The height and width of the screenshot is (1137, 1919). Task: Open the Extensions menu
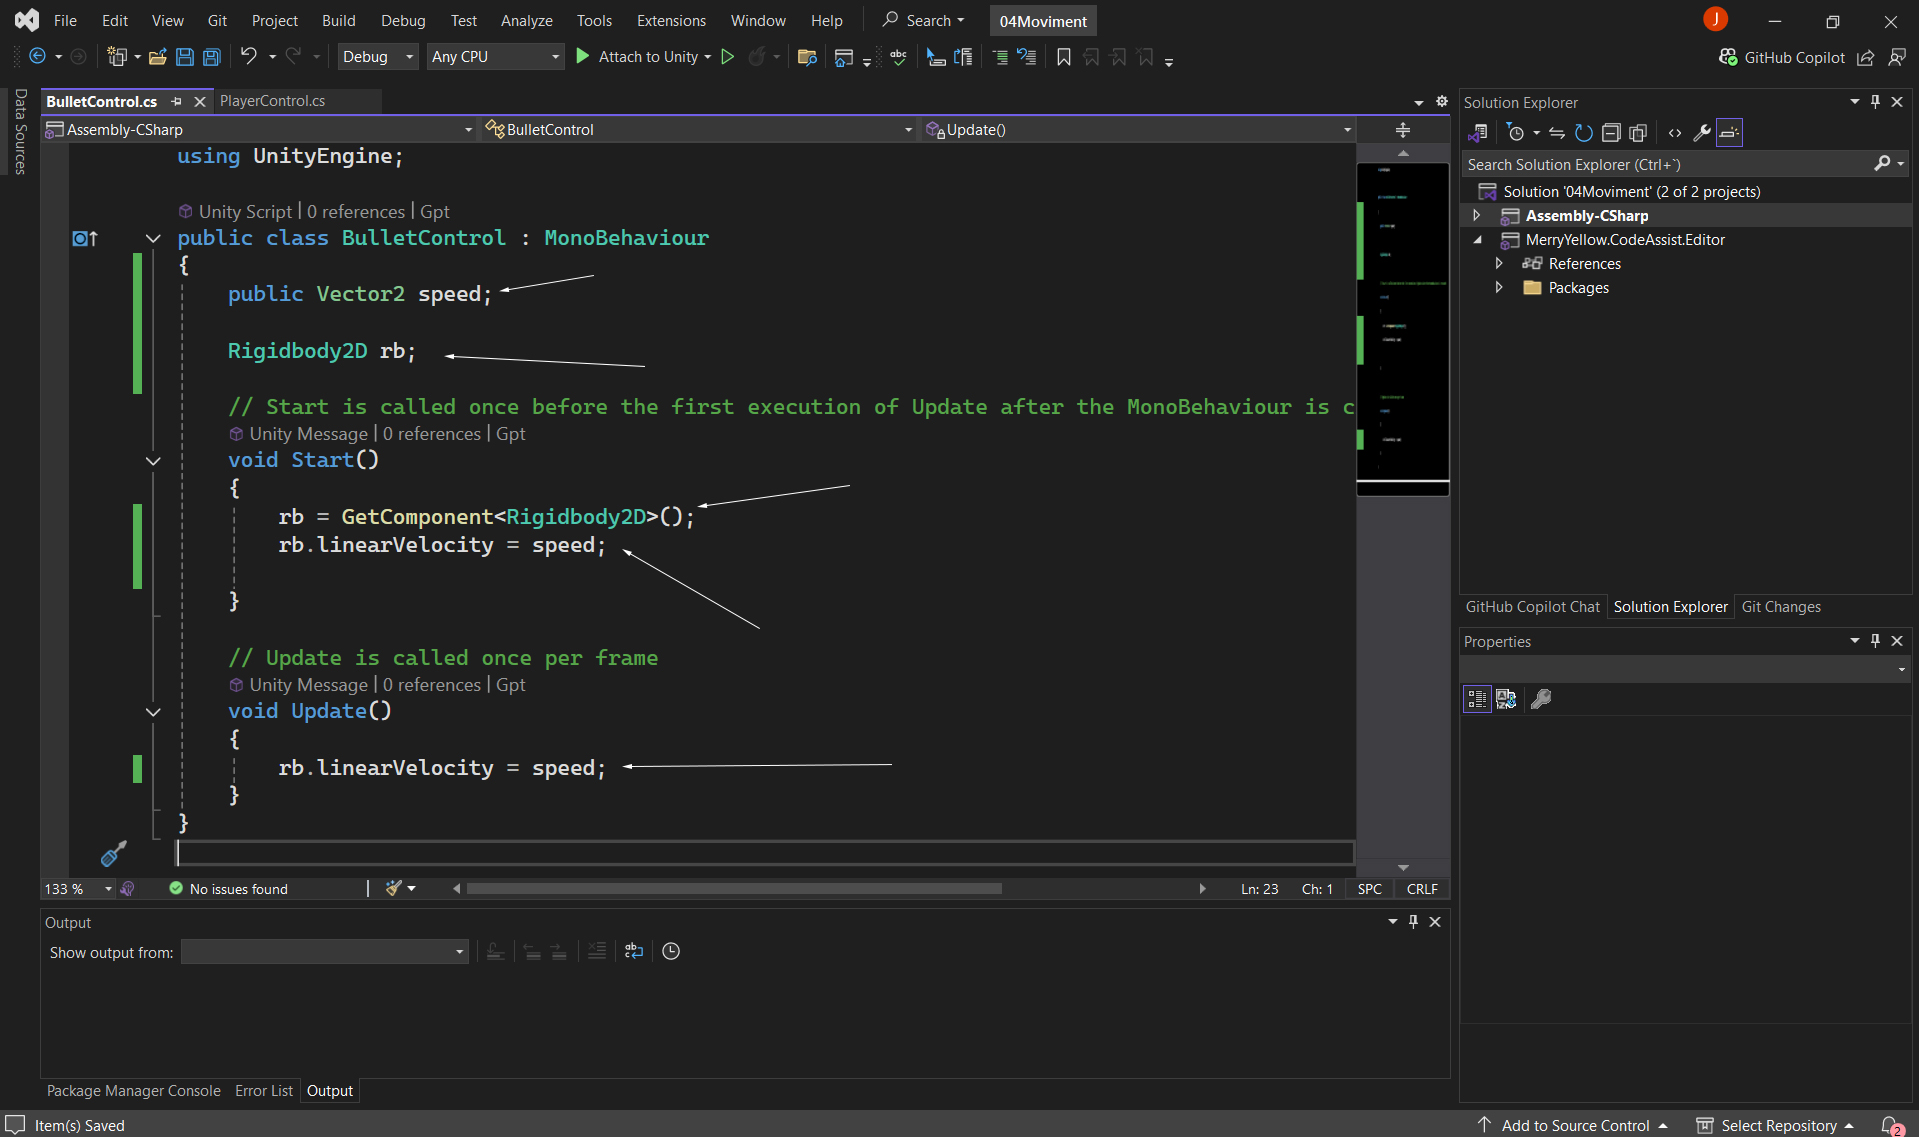(670, 21)
